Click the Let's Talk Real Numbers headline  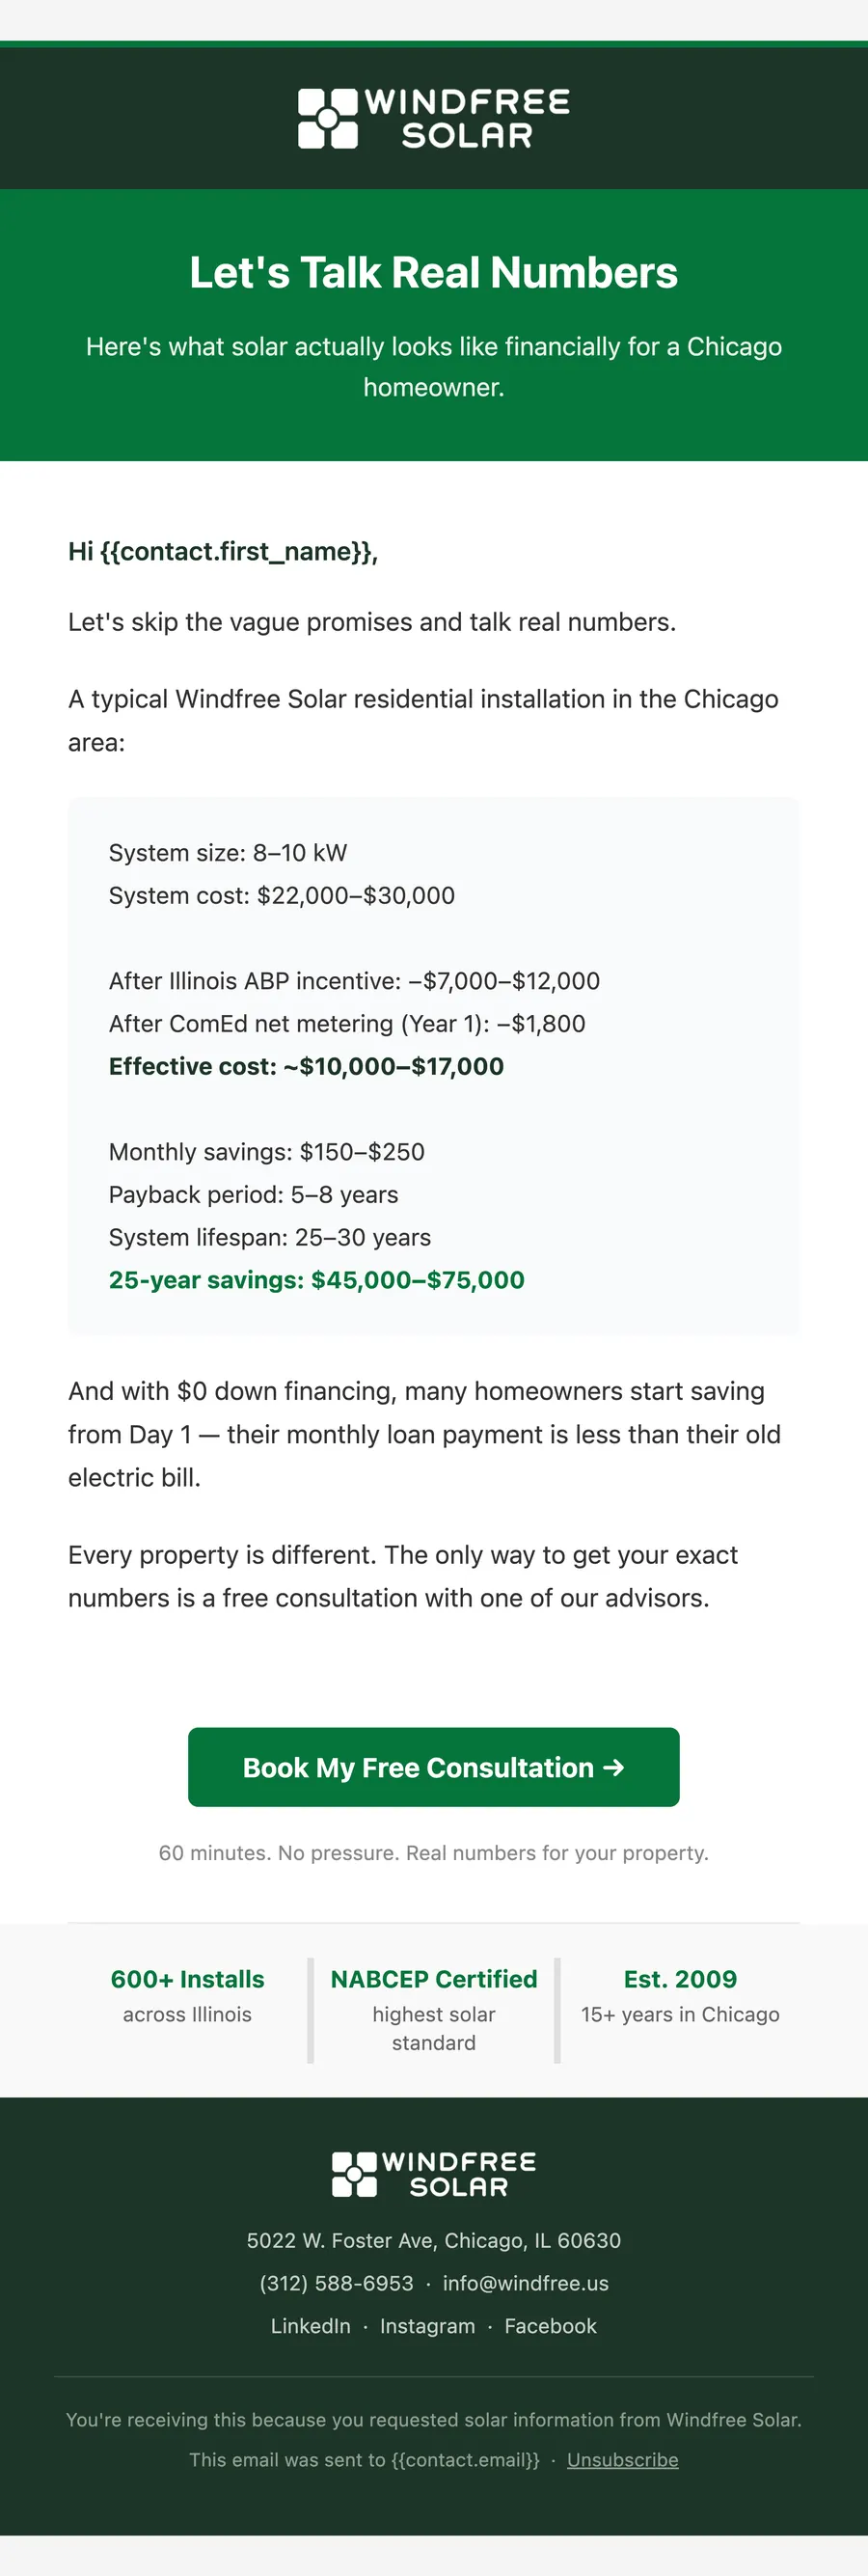434,272
